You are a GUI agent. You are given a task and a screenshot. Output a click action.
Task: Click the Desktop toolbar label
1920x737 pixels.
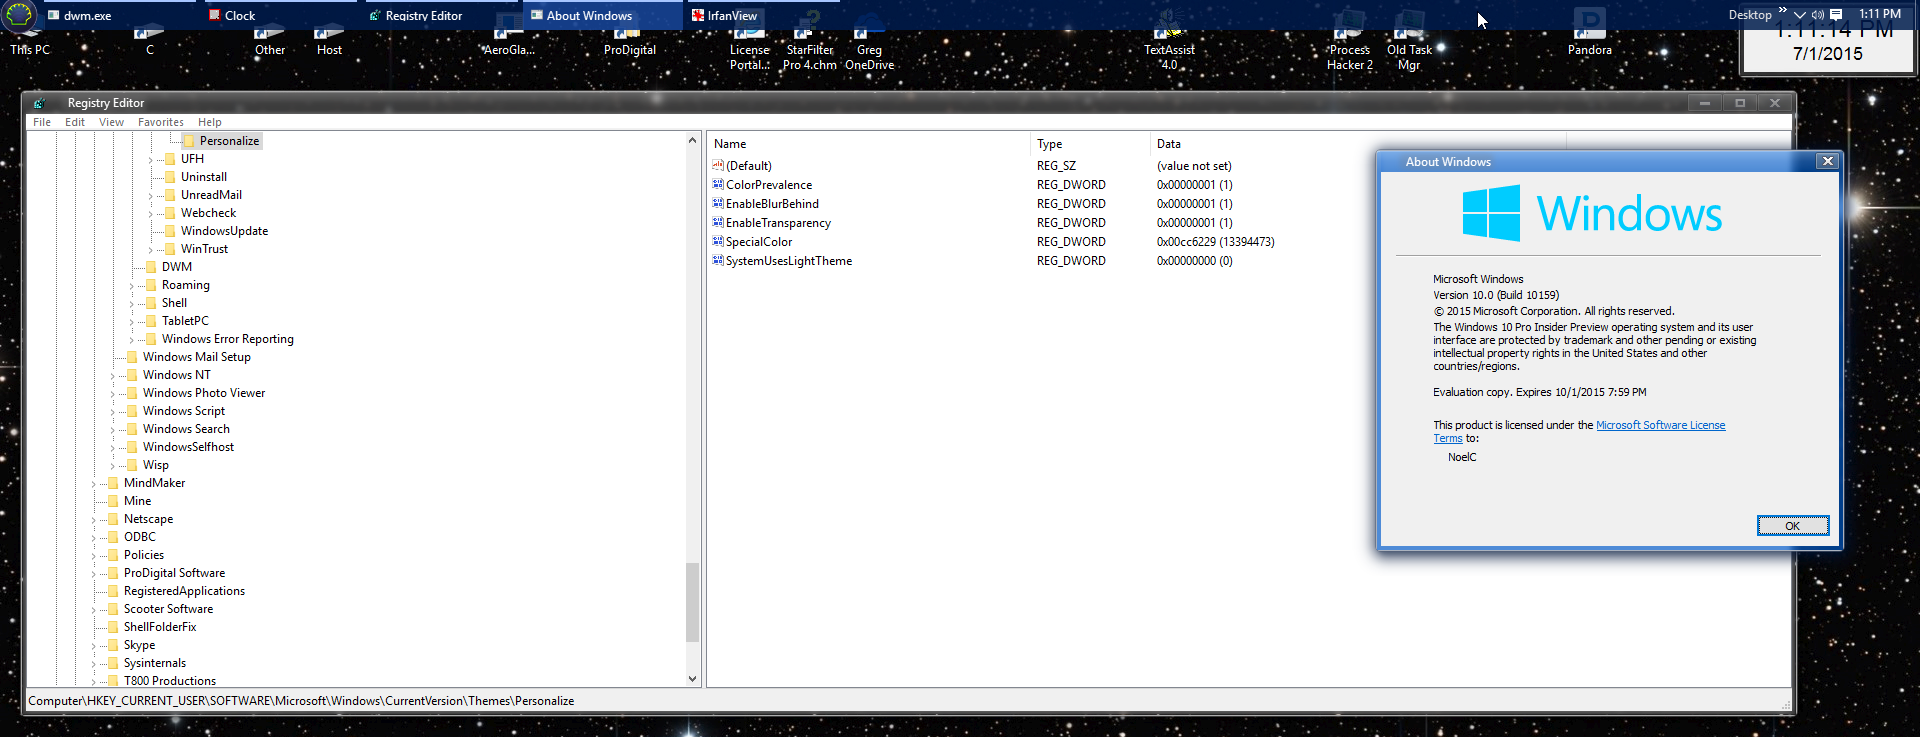(1750, 15)
